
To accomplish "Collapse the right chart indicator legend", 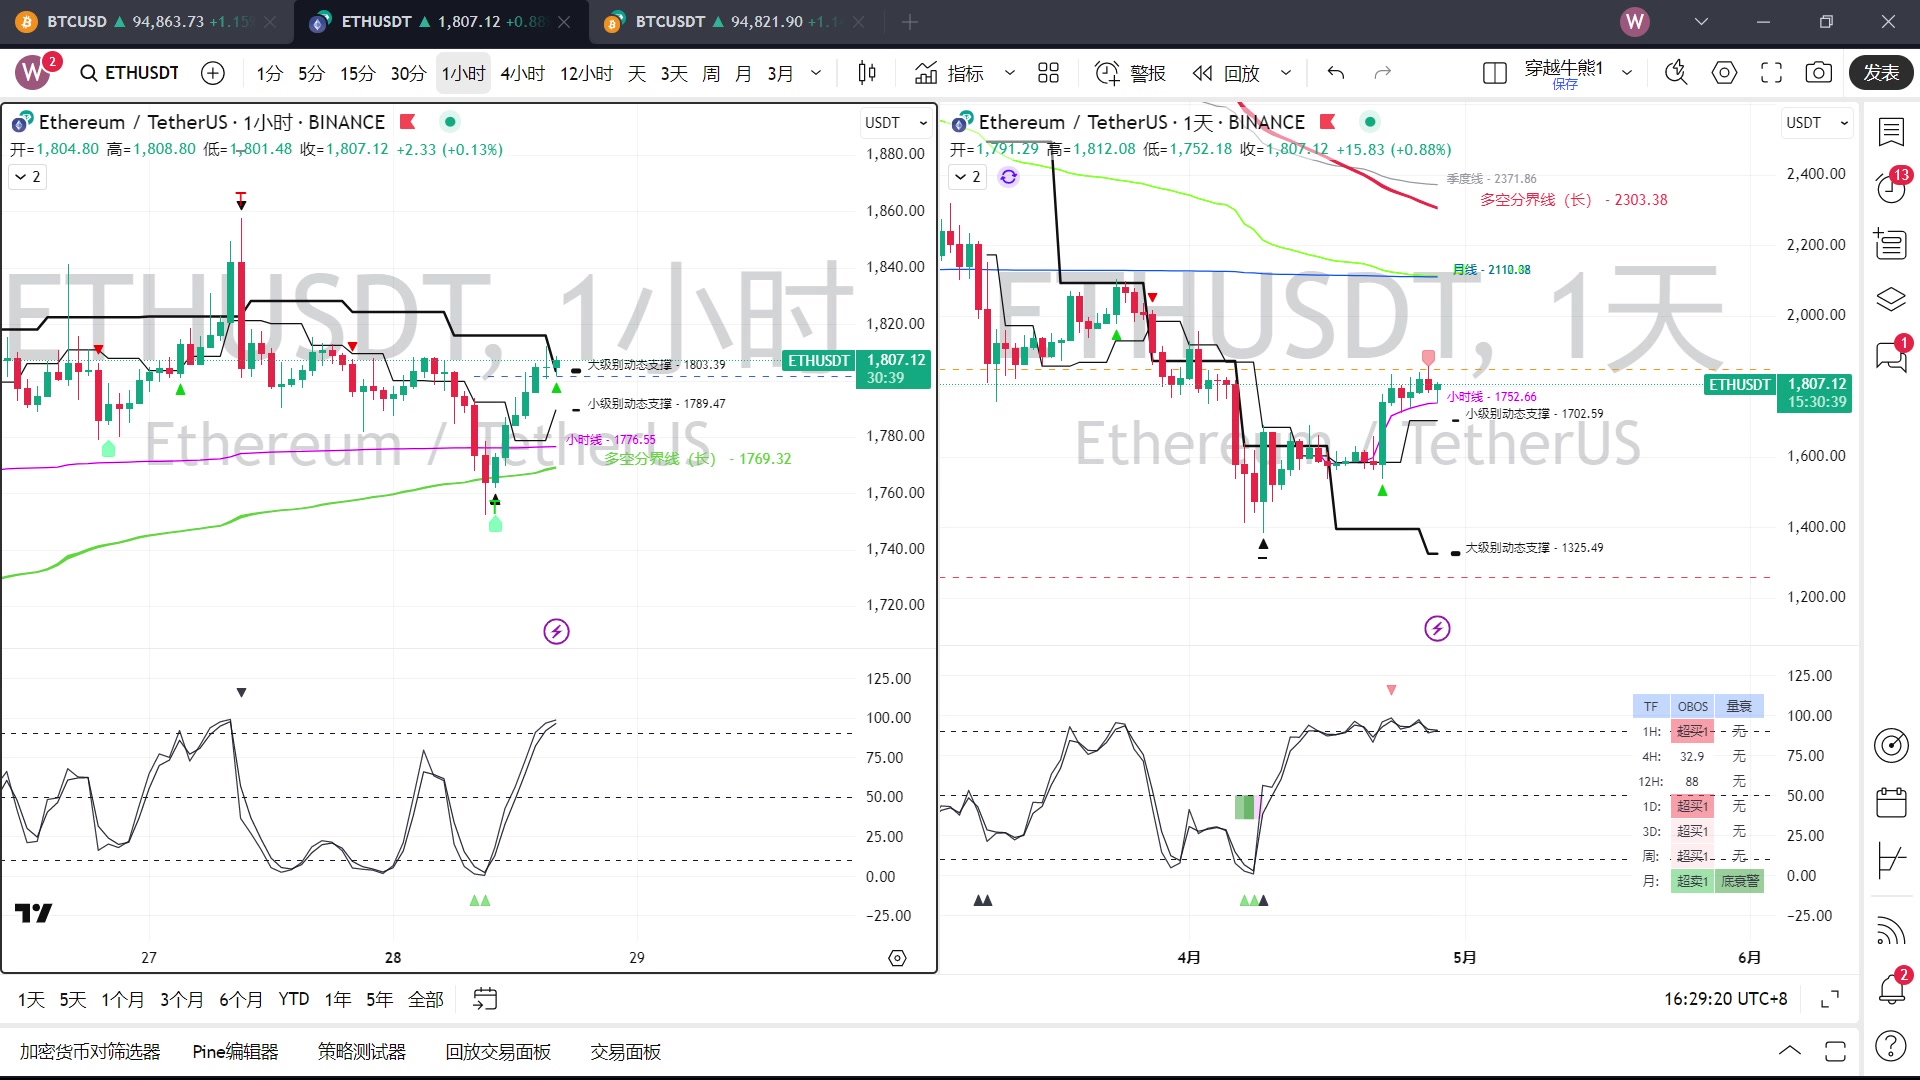I will (968, 177).
